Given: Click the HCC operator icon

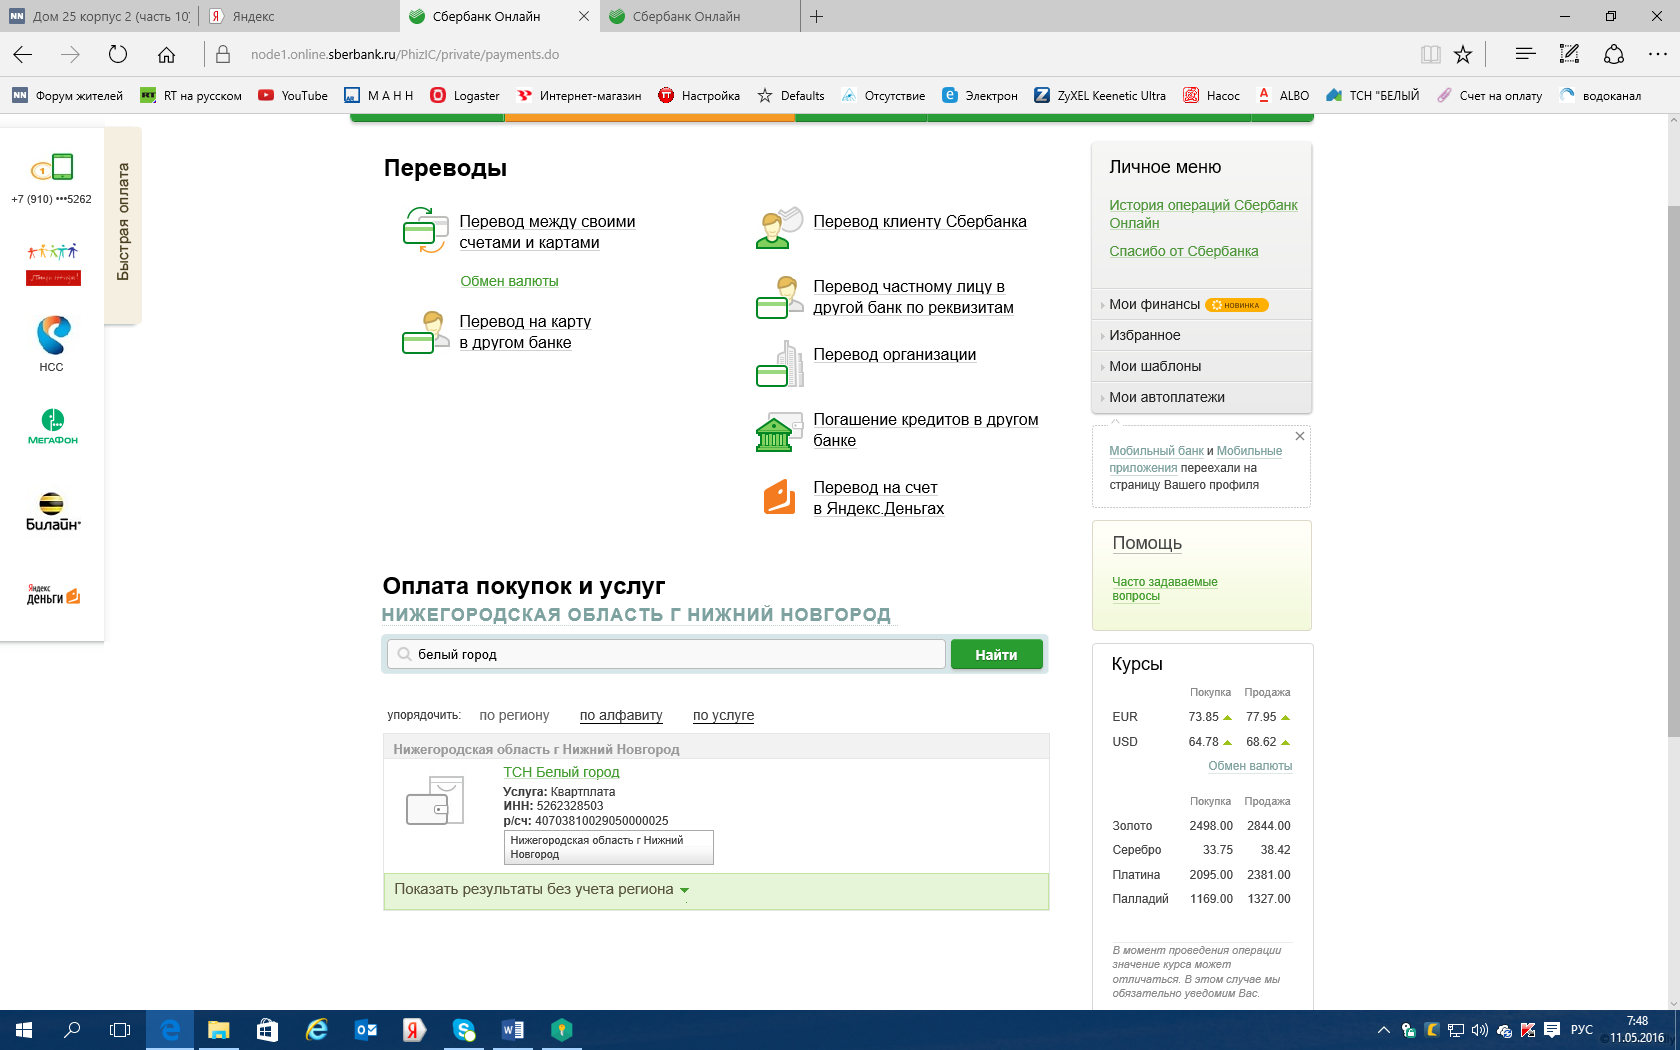Looking at the screenshot, I should [52, 342].
